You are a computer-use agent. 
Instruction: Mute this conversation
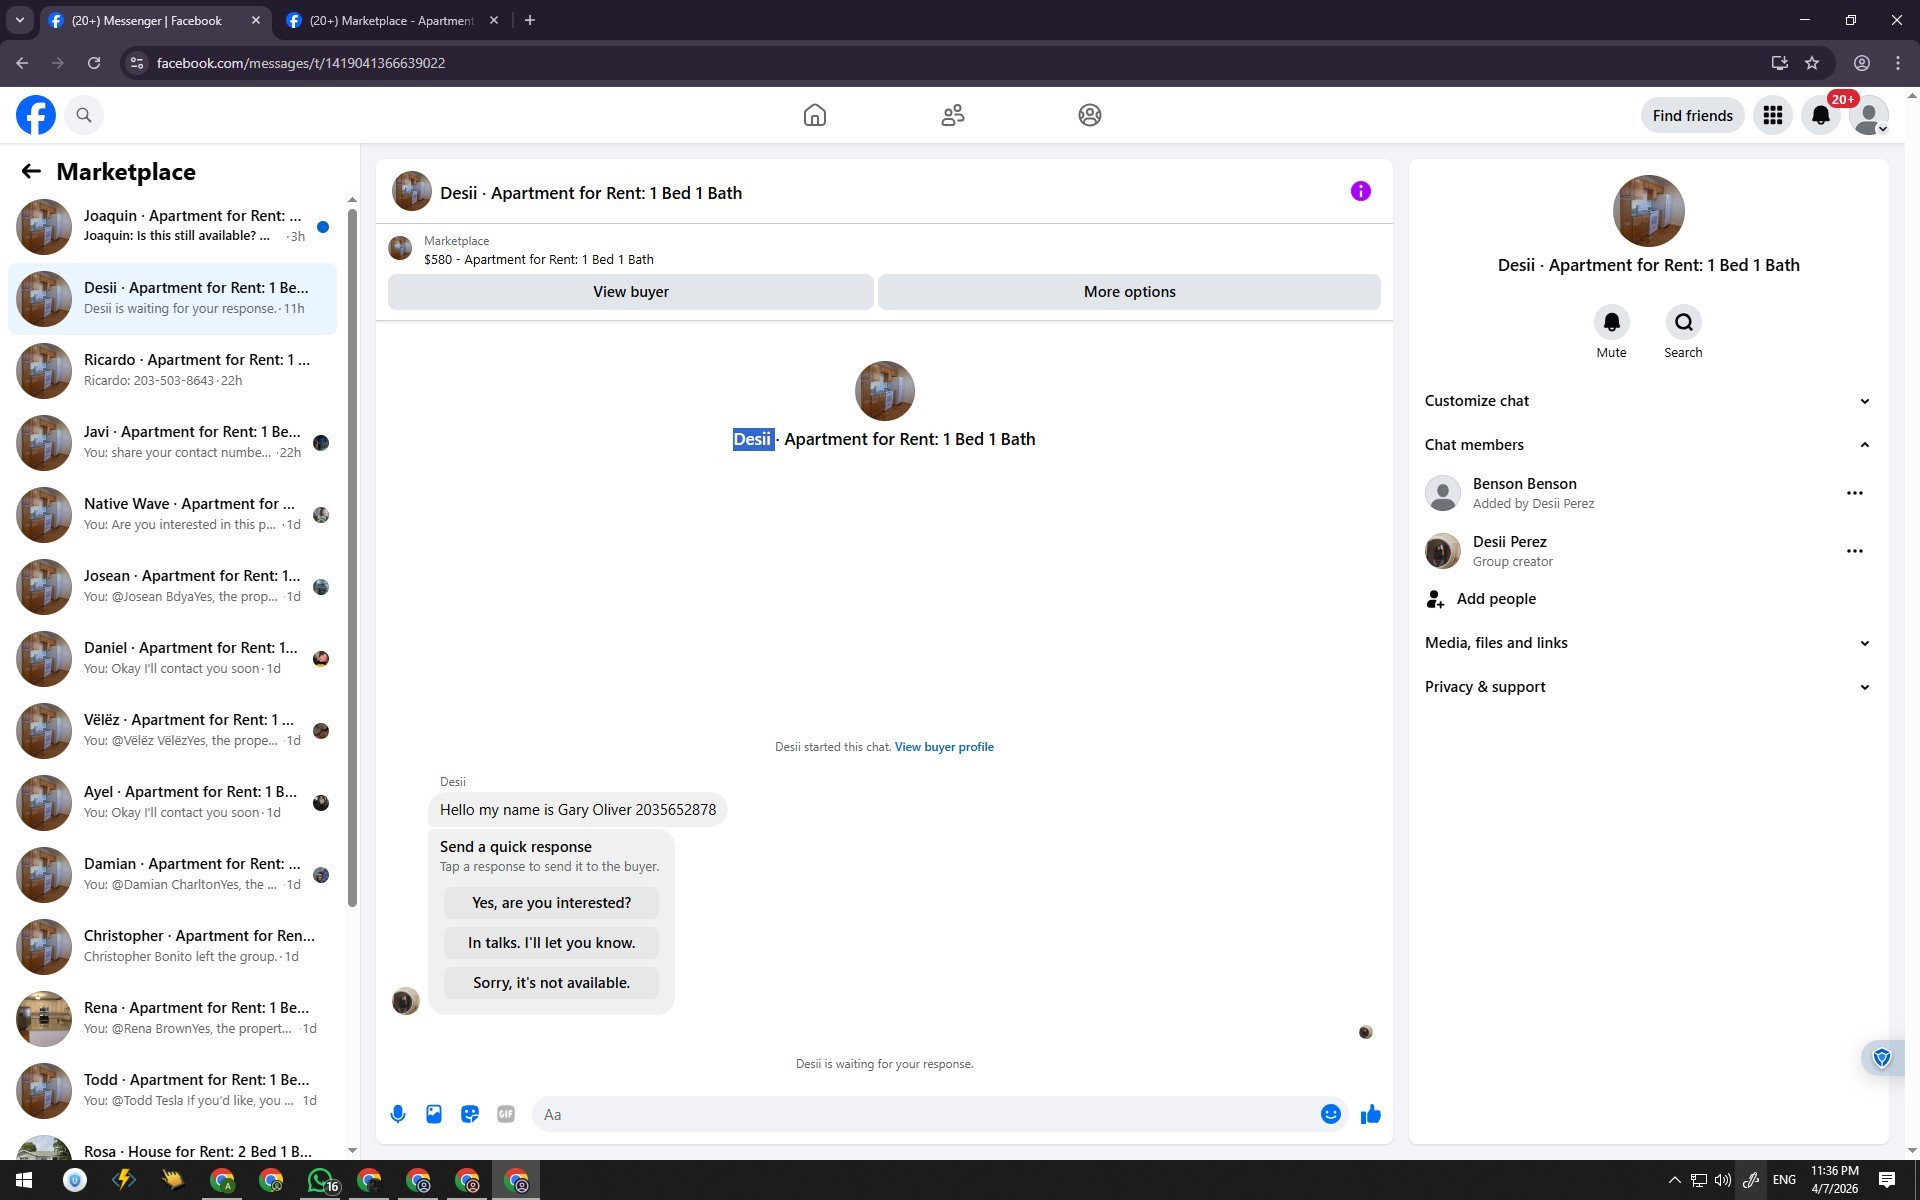point(1611,322)
